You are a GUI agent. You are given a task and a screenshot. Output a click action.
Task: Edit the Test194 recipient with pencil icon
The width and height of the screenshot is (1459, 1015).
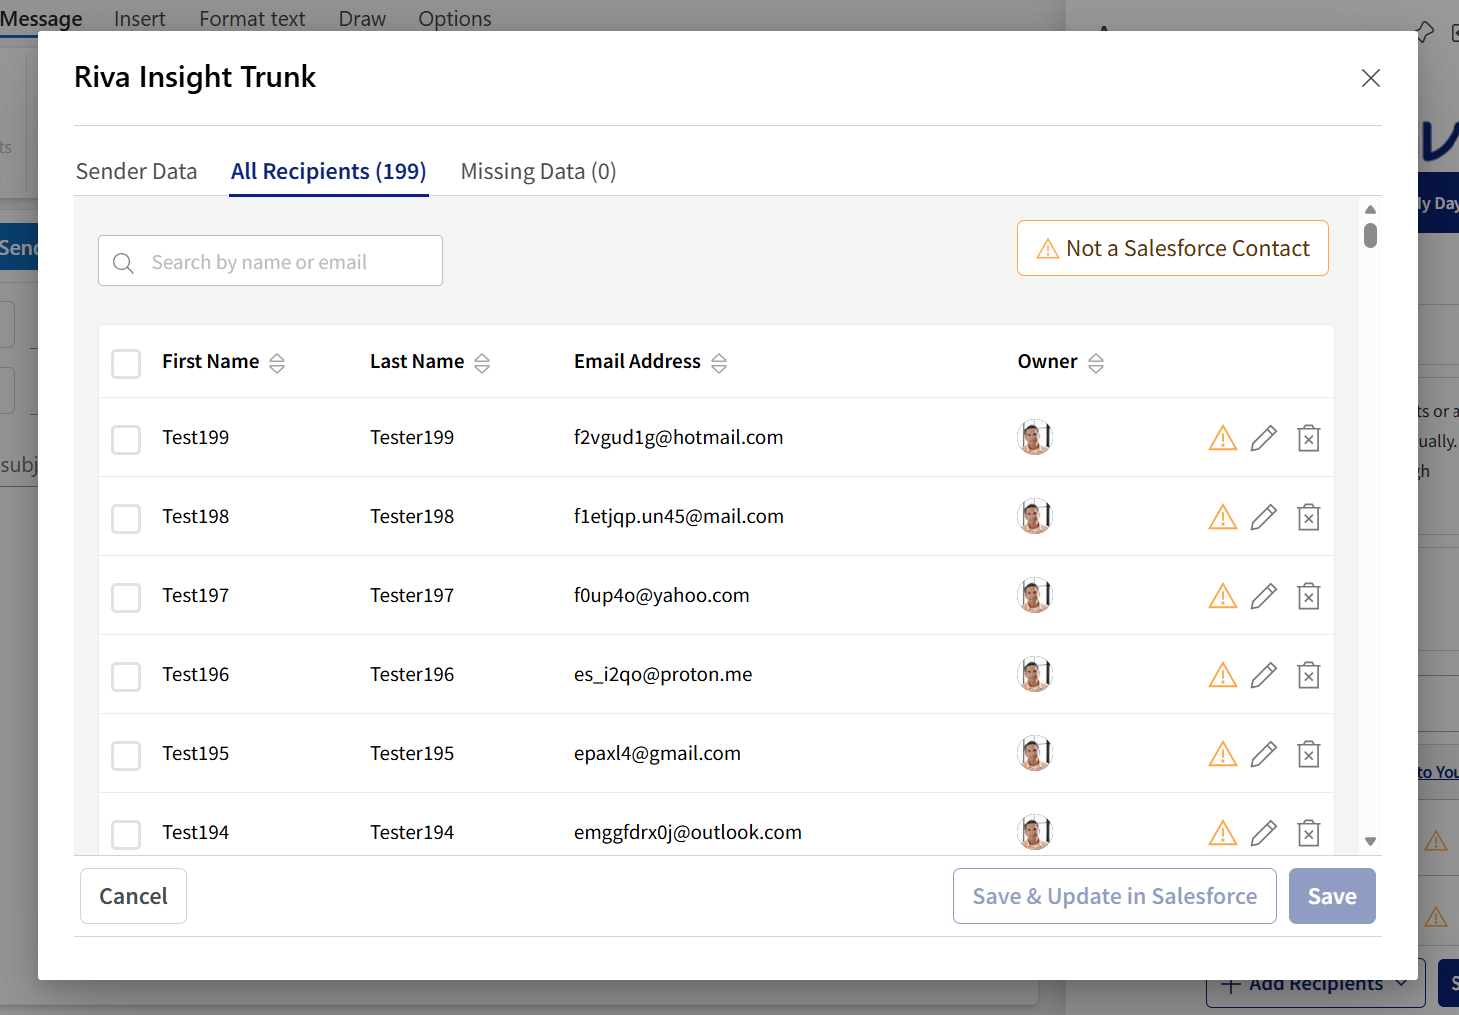(x=1264, y=833)
